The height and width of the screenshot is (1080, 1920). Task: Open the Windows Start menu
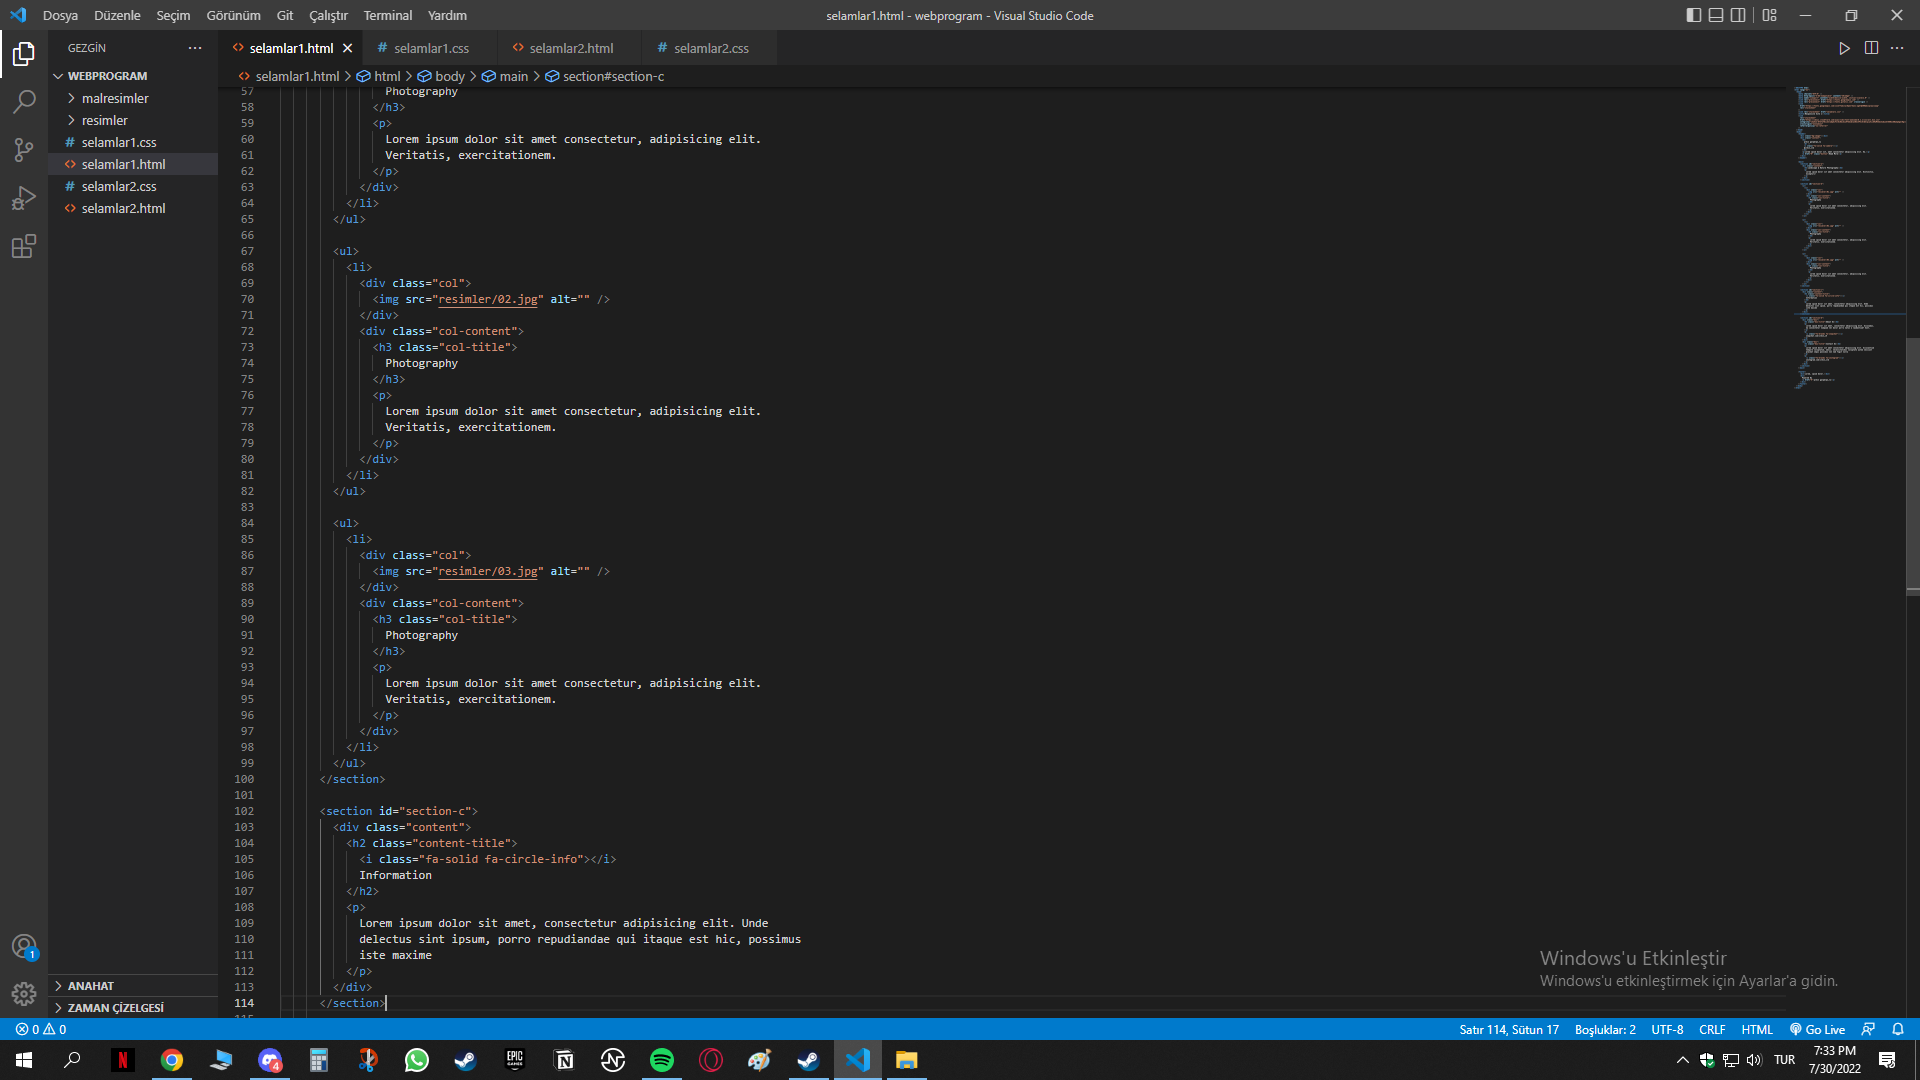tap(24, 1060)
